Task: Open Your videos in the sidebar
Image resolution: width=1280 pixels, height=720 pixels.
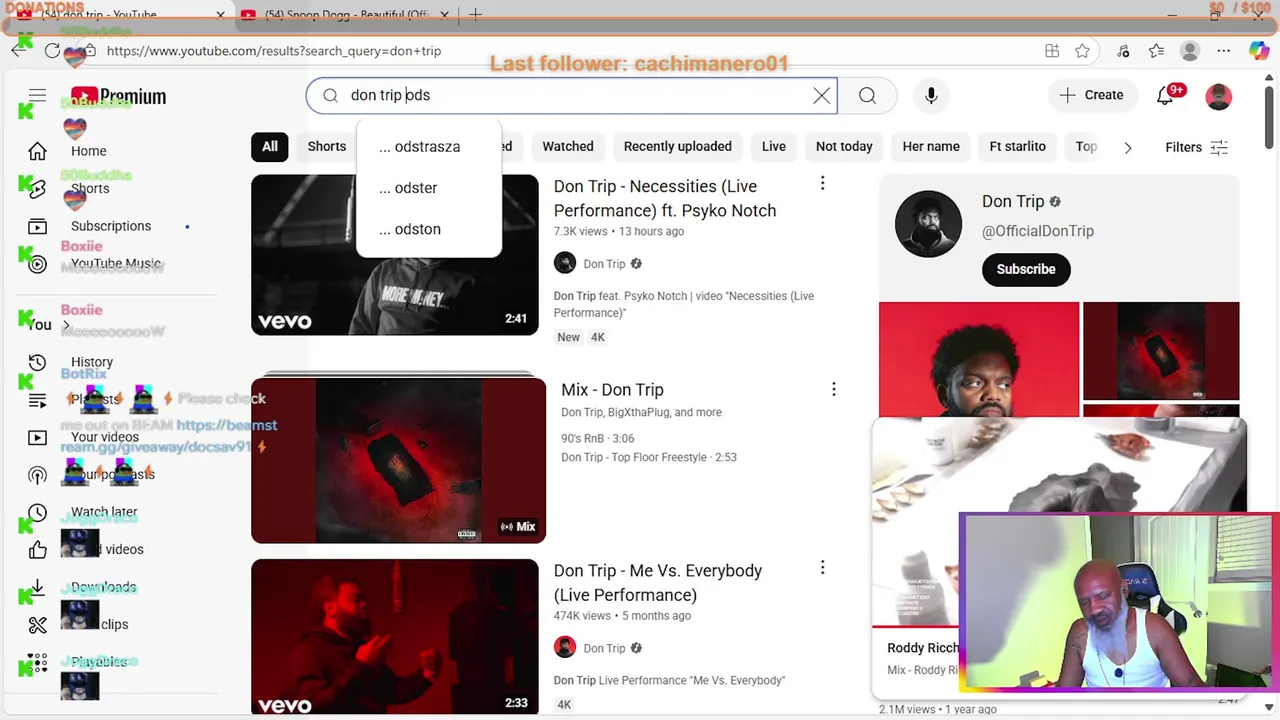Action: [x=104, y=437]
